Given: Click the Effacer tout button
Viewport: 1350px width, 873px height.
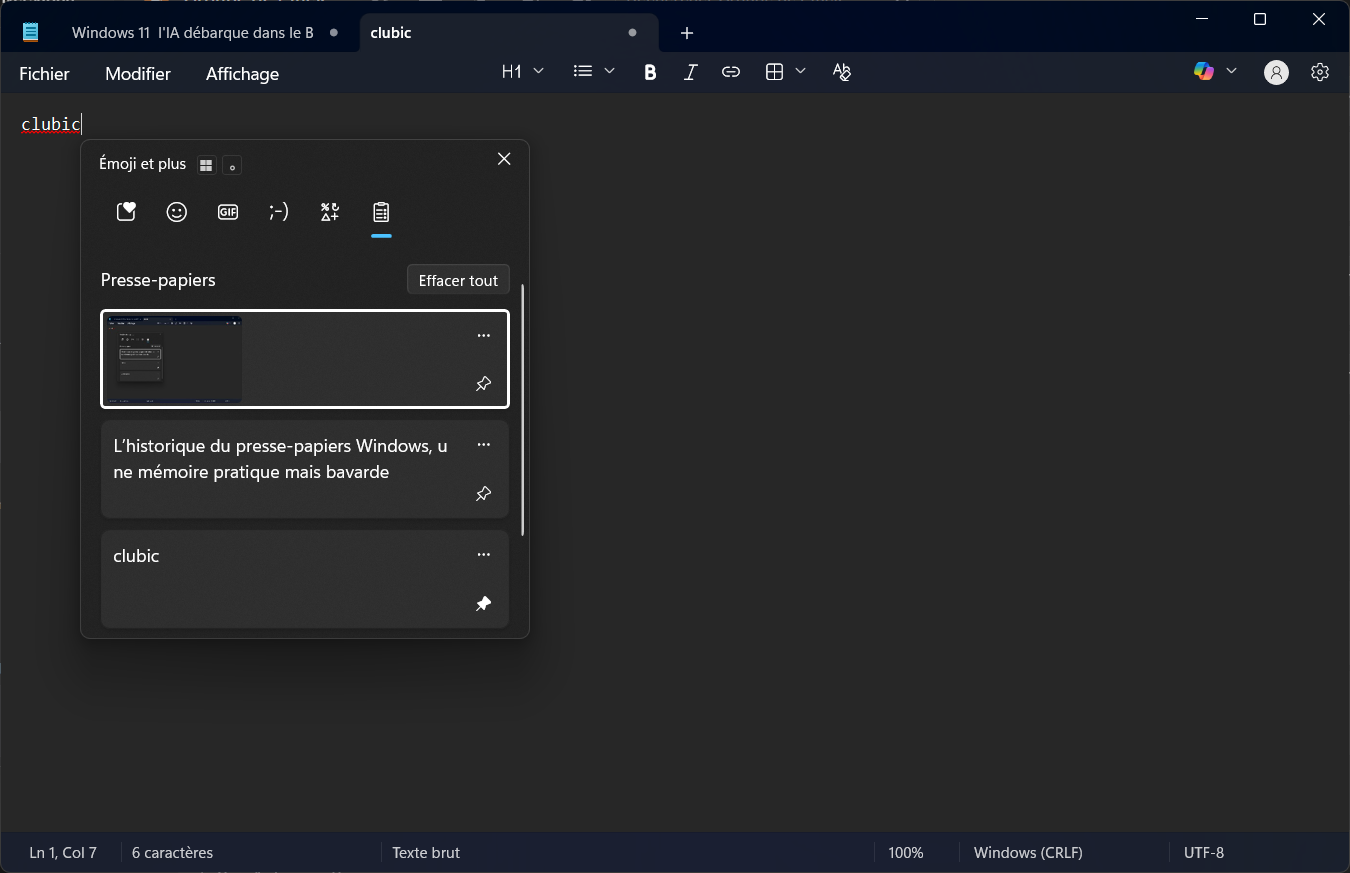Looking at the screenshot, I should point(458,280).
